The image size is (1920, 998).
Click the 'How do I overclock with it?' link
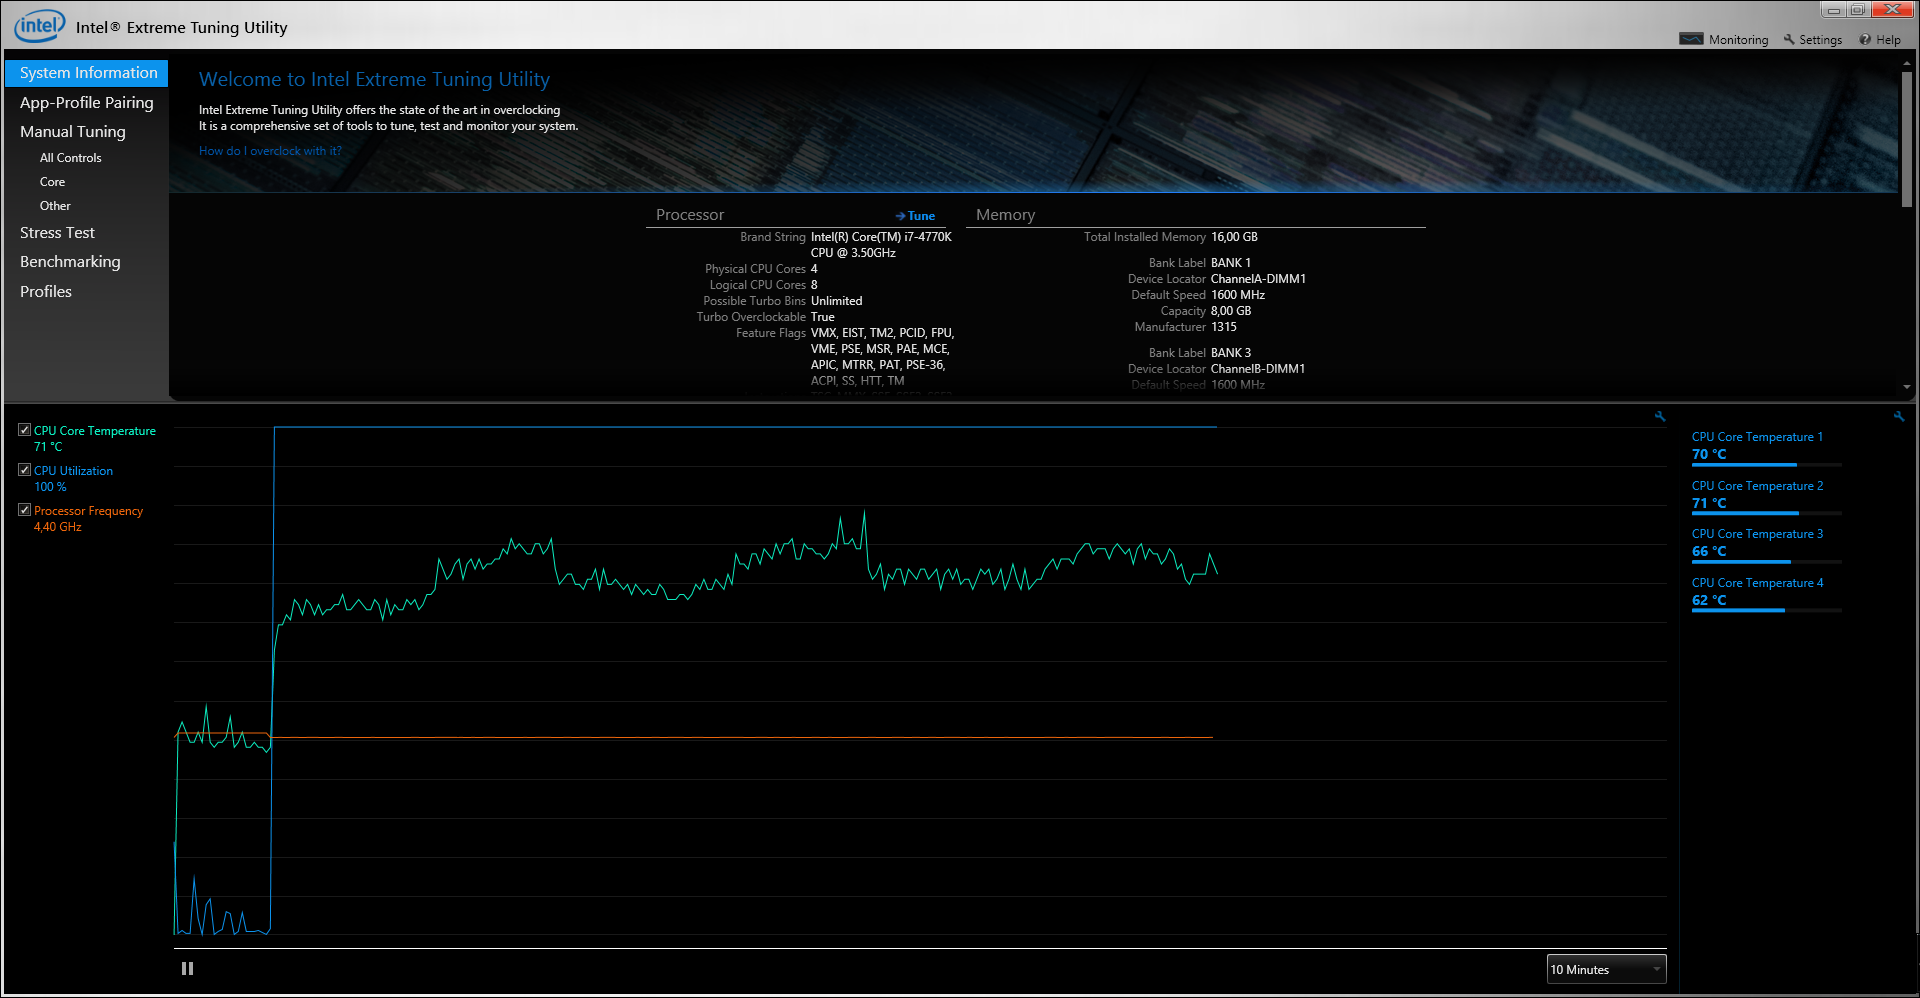click(x=270, y=151)
